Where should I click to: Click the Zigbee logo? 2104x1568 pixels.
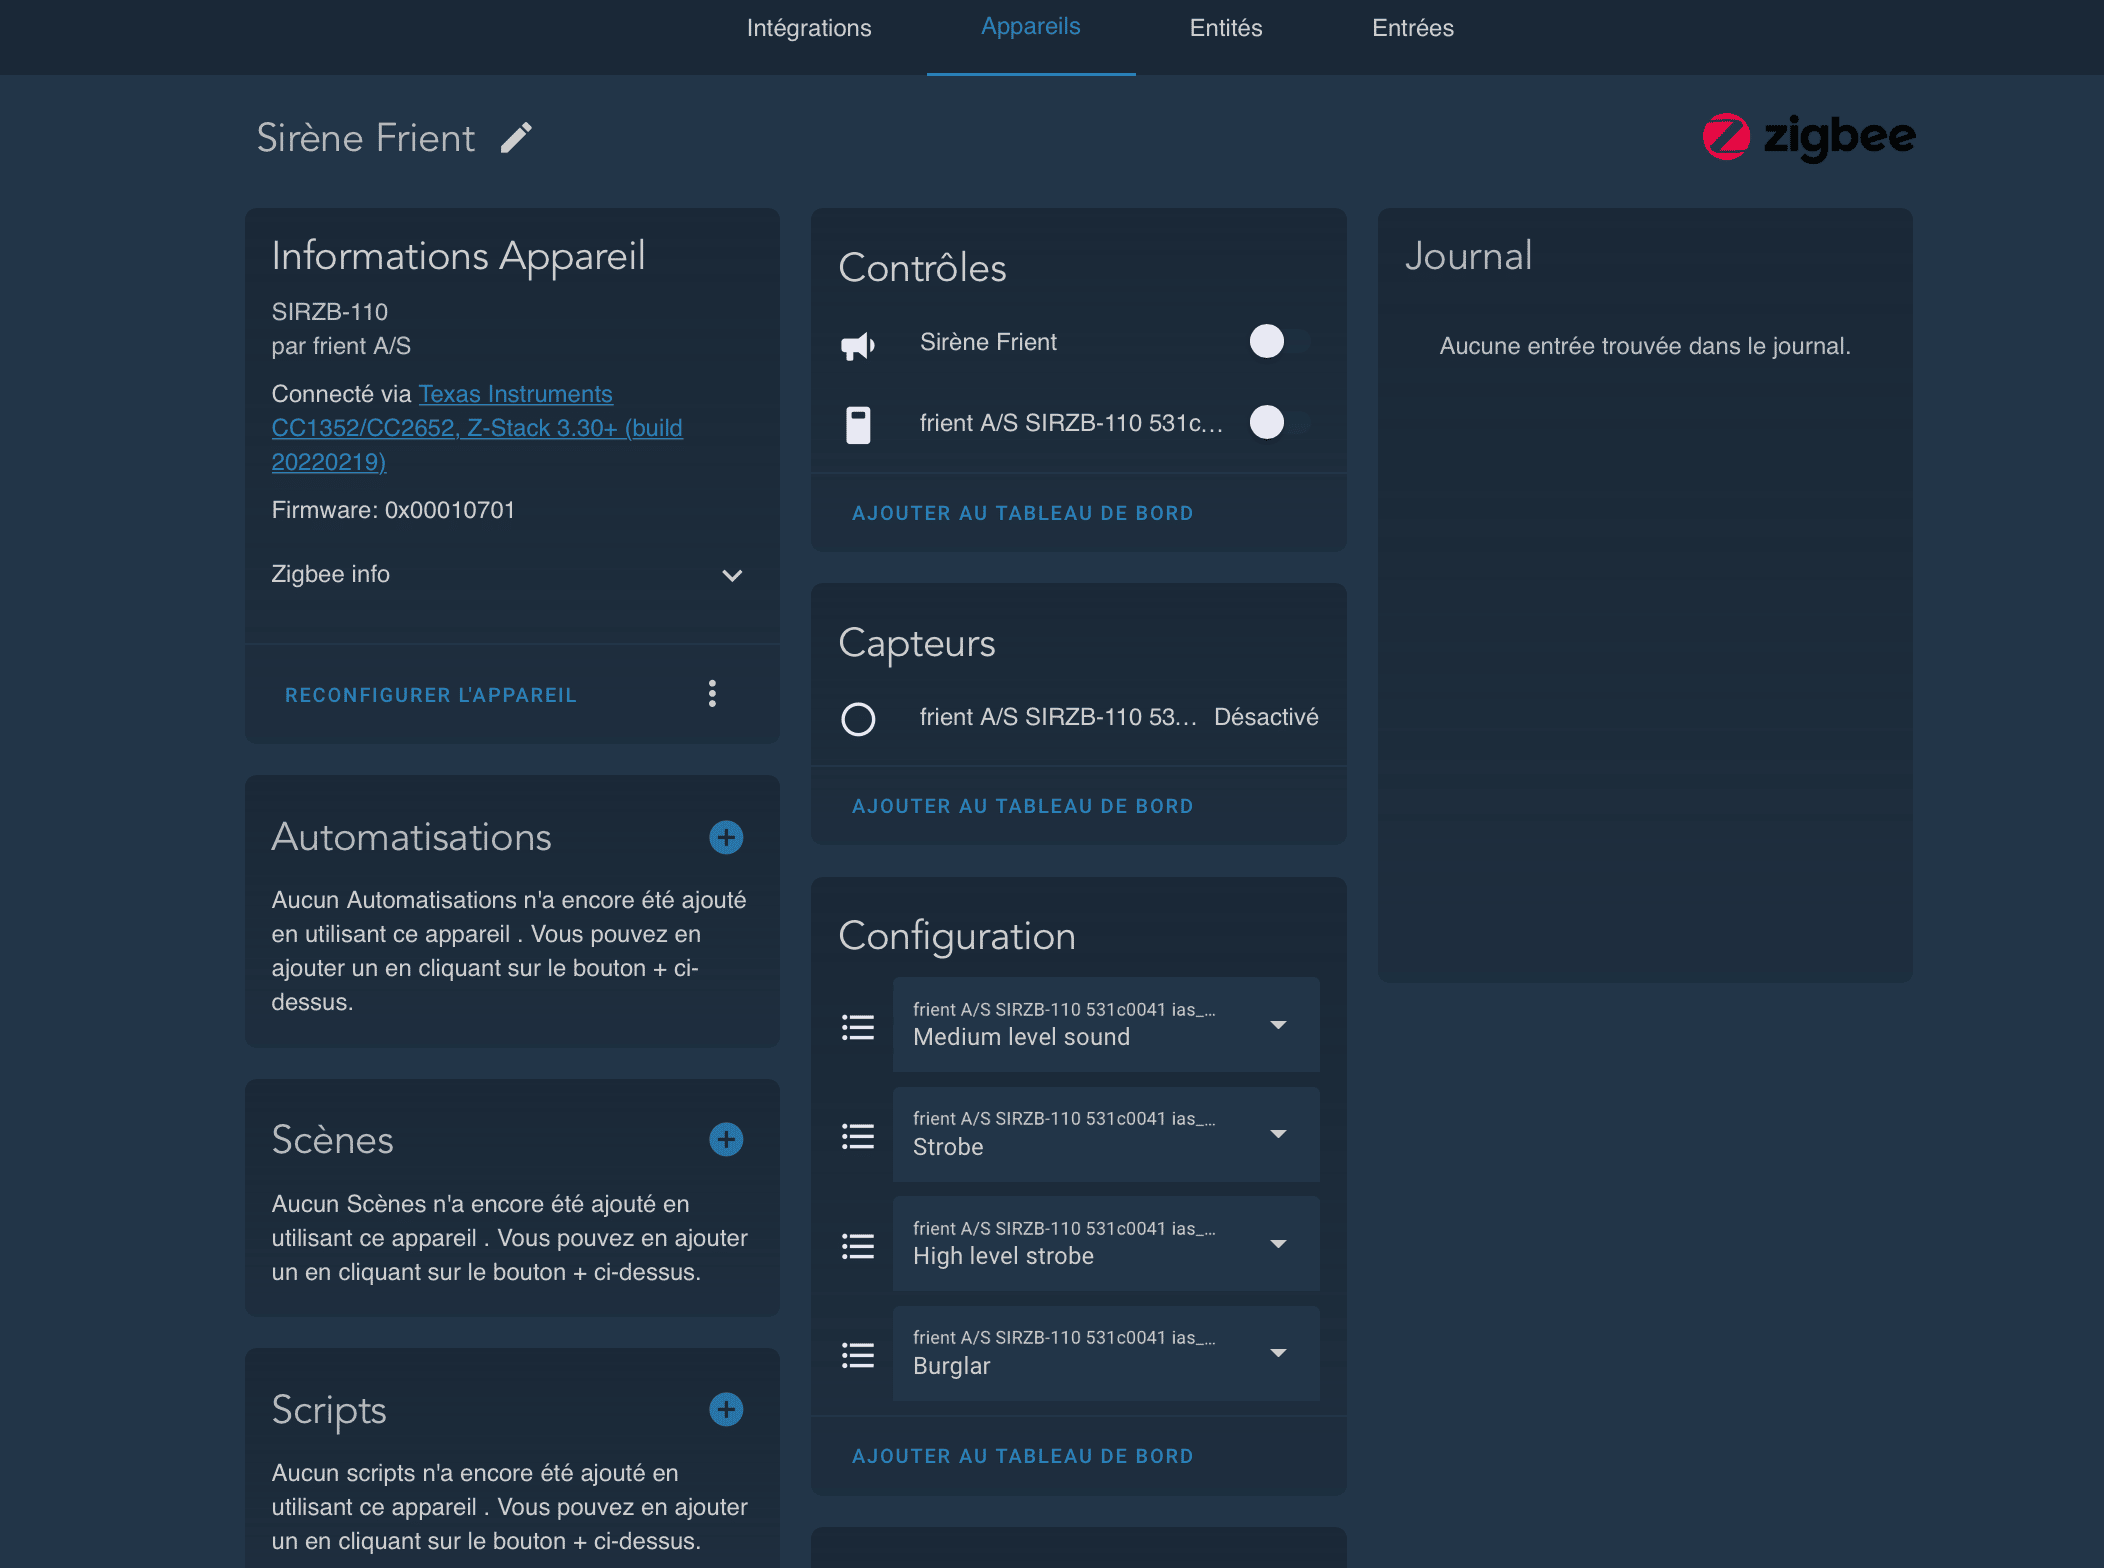[x=1809, y=137]
